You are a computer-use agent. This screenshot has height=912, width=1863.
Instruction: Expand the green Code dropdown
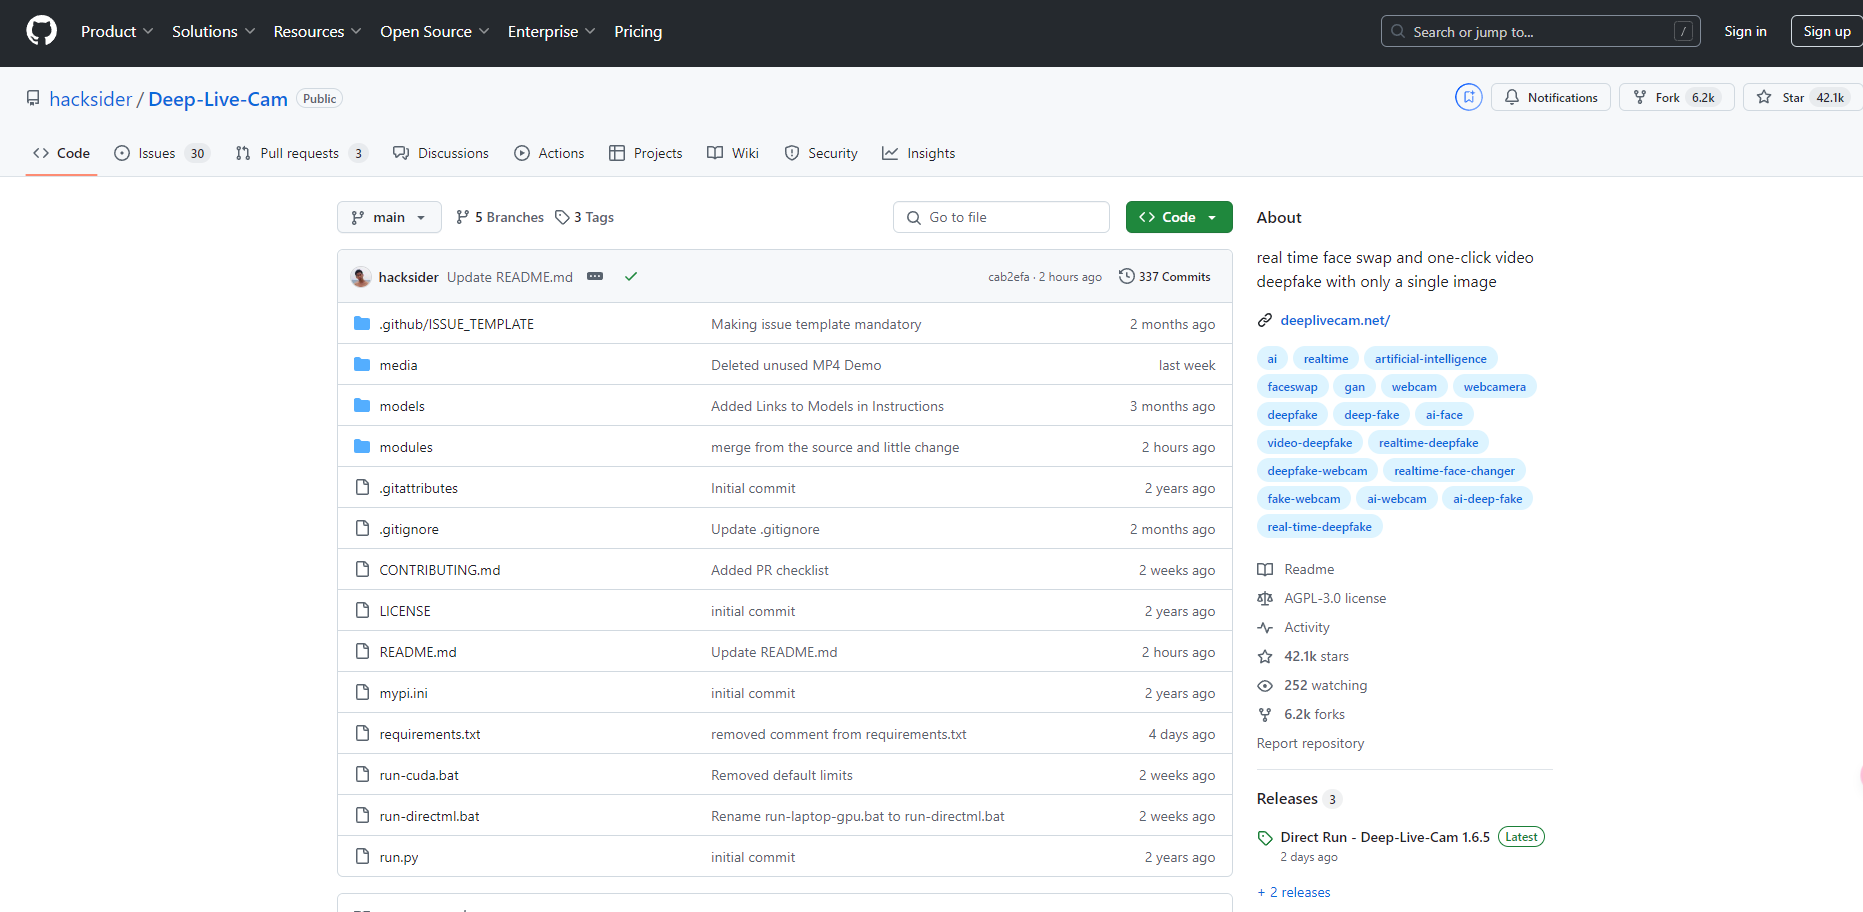tap(1178, 217)
